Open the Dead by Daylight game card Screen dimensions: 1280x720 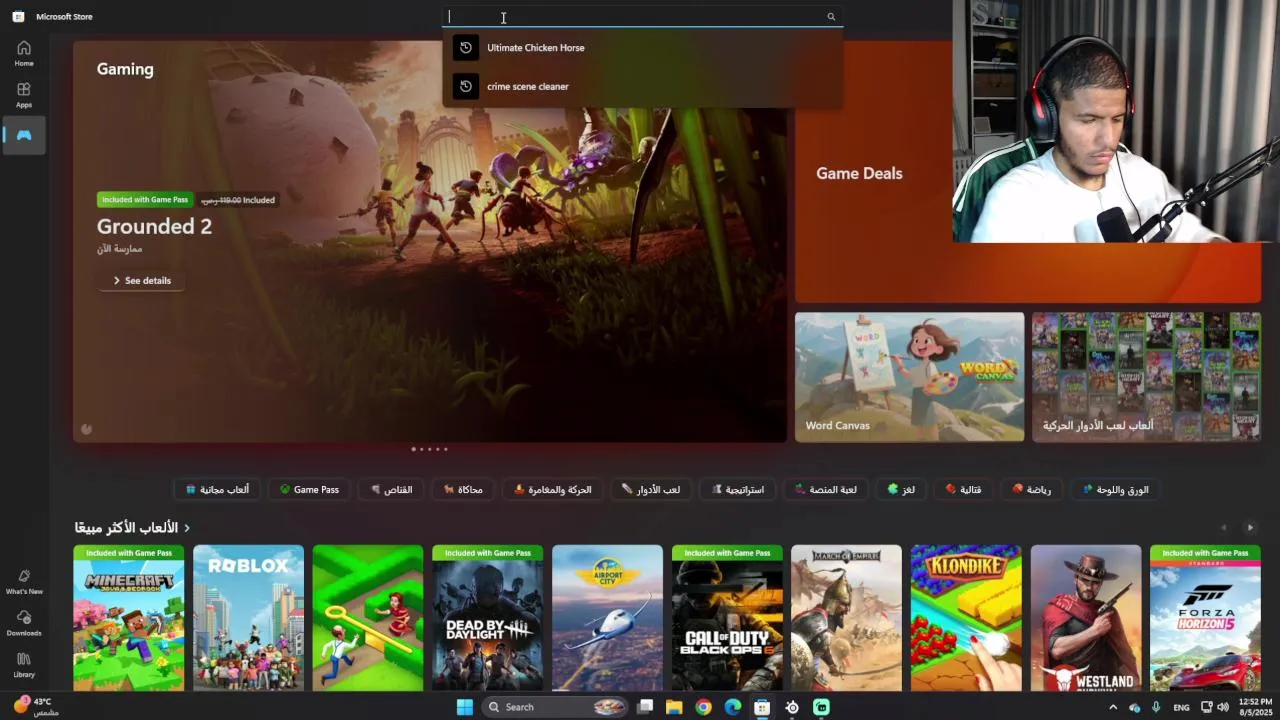point(487,618)
